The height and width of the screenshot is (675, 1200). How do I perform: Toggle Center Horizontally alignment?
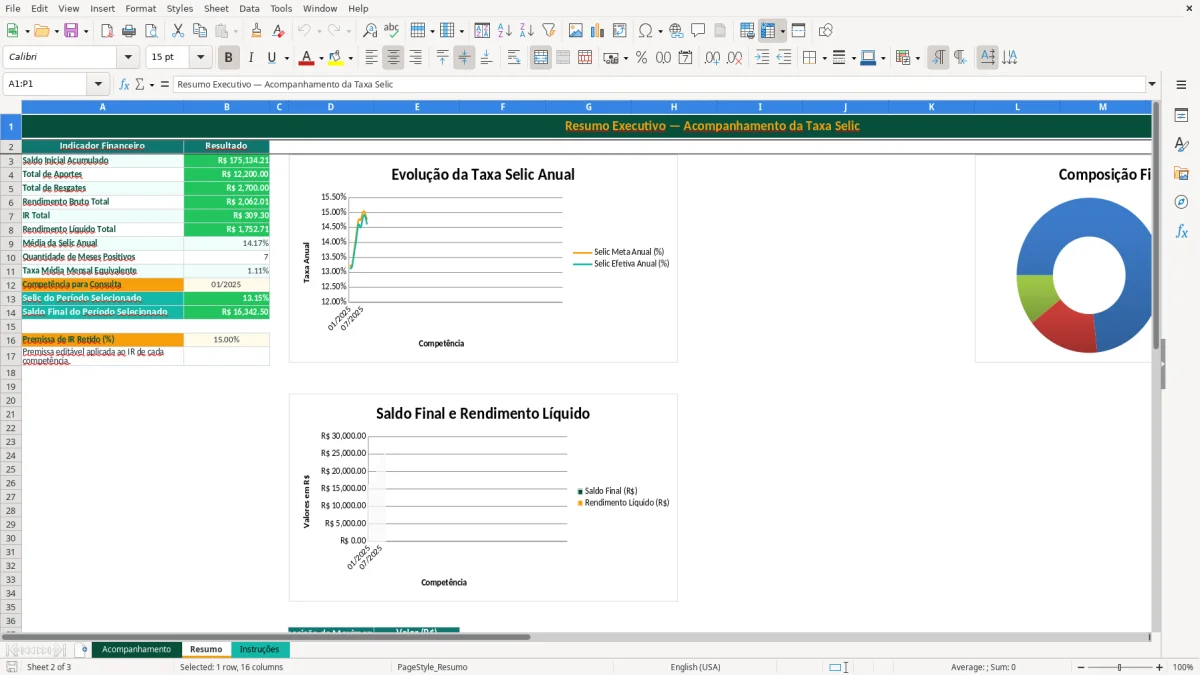coord(393,58)
